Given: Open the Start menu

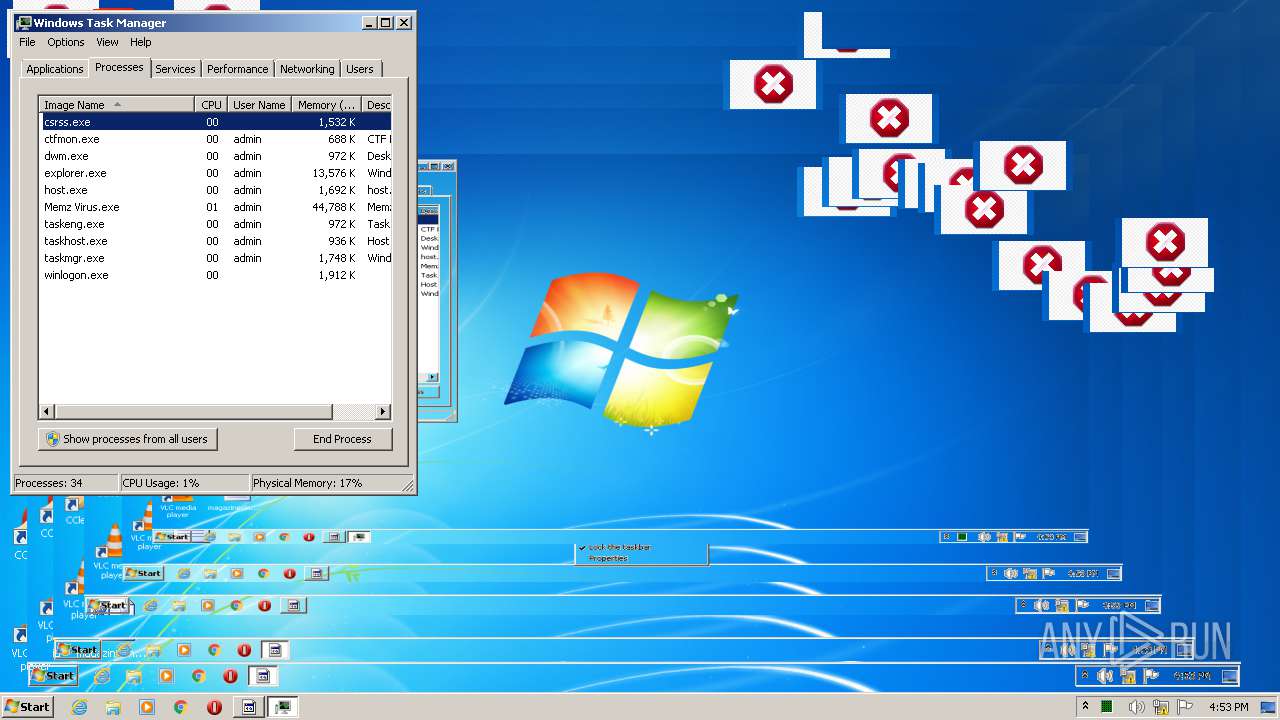Looking at the screenshot, I should (27, 706).
